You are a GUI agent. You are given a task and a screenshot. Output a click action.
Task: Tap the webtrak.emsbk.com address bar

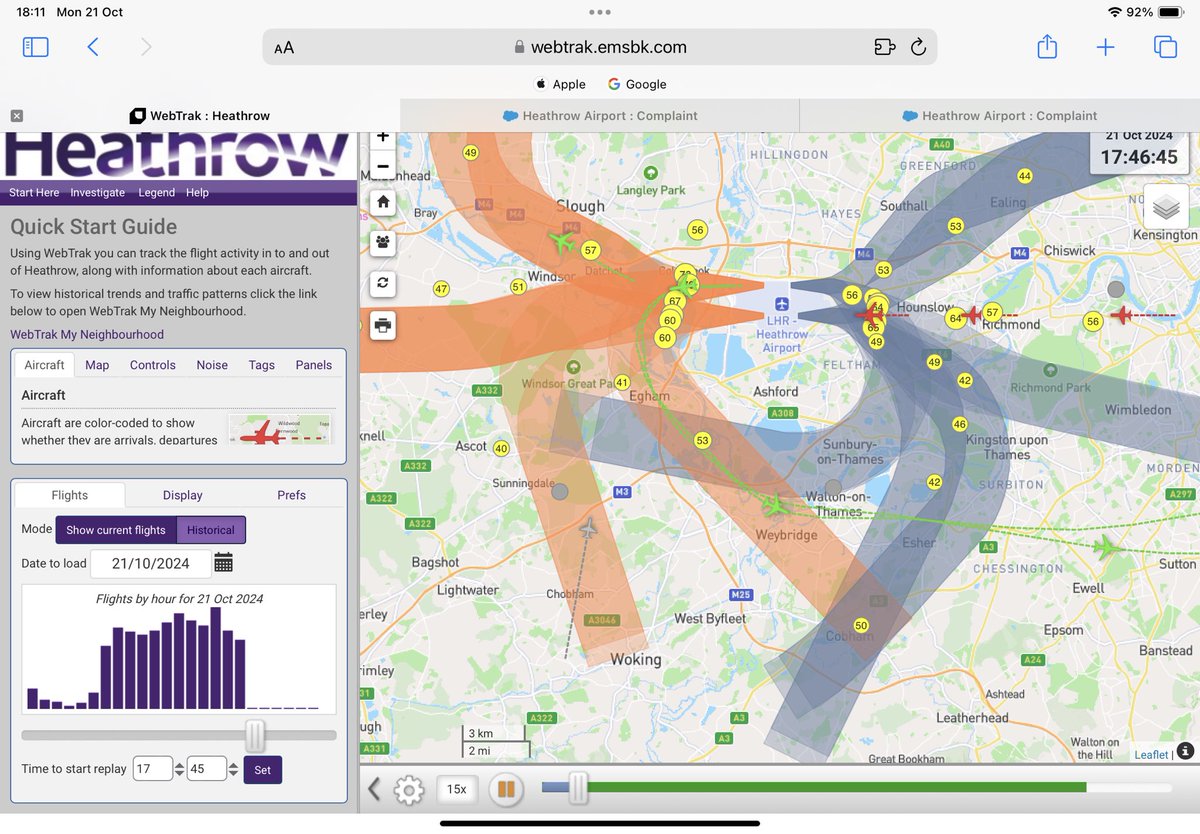600,47
